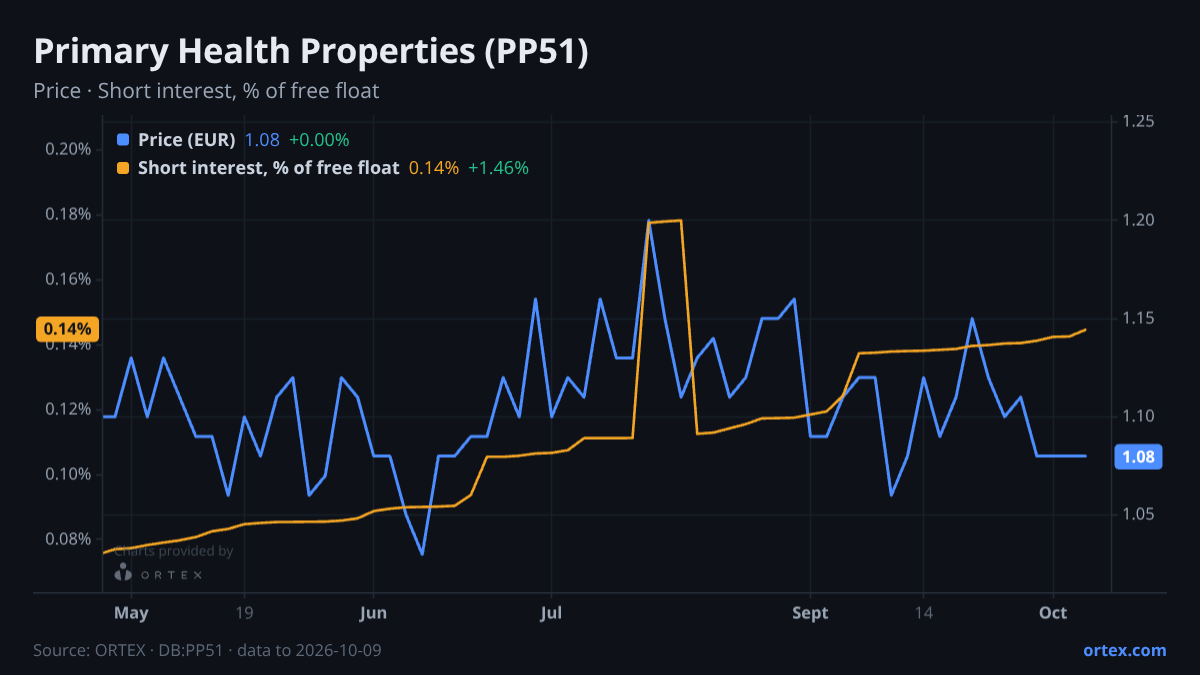1200x675 pixels.
Task: Click the blue 1.08 price axis badge
Action: click(x=1139, y=457)
